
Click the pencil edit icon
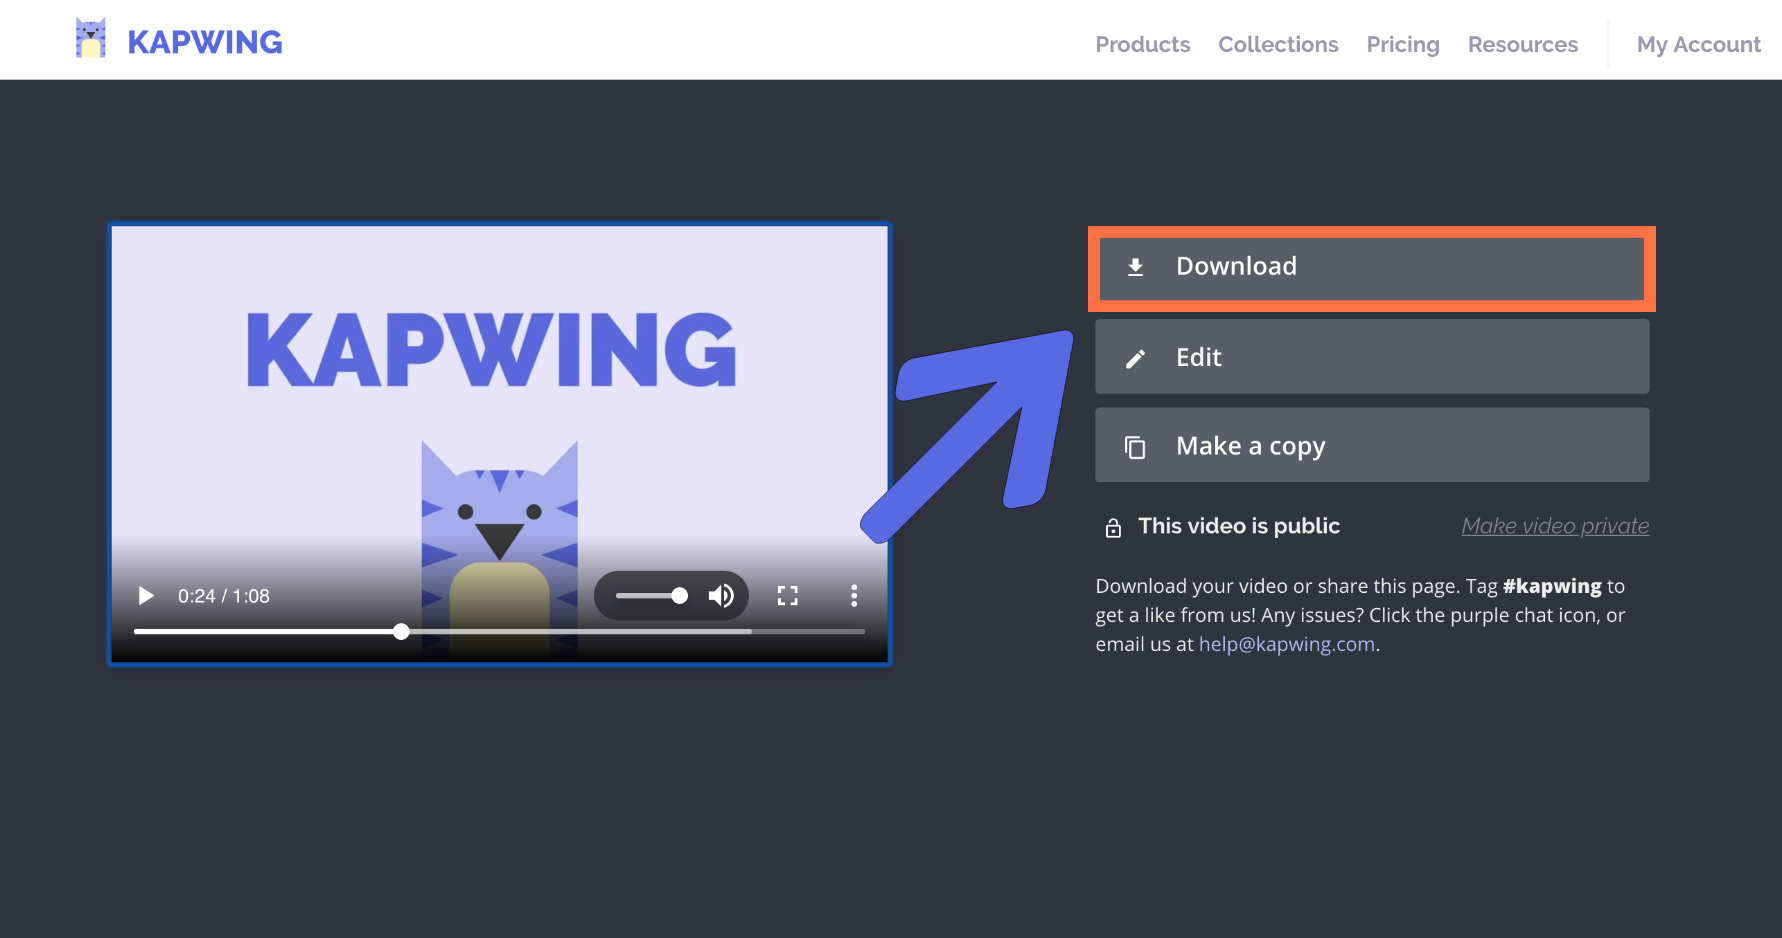coord(1135,359)
